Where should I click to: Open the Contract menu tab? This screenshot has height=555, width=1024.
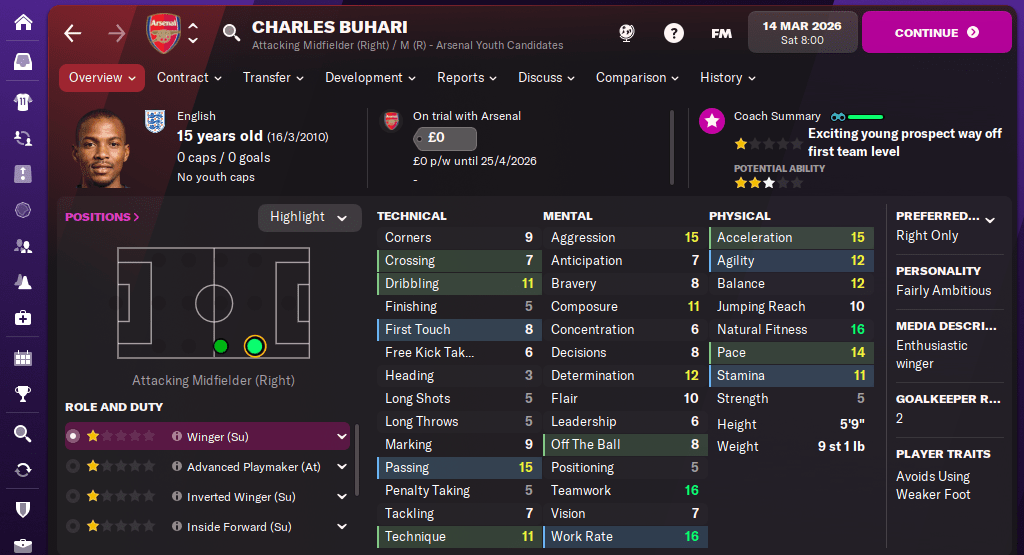[189, 77]
